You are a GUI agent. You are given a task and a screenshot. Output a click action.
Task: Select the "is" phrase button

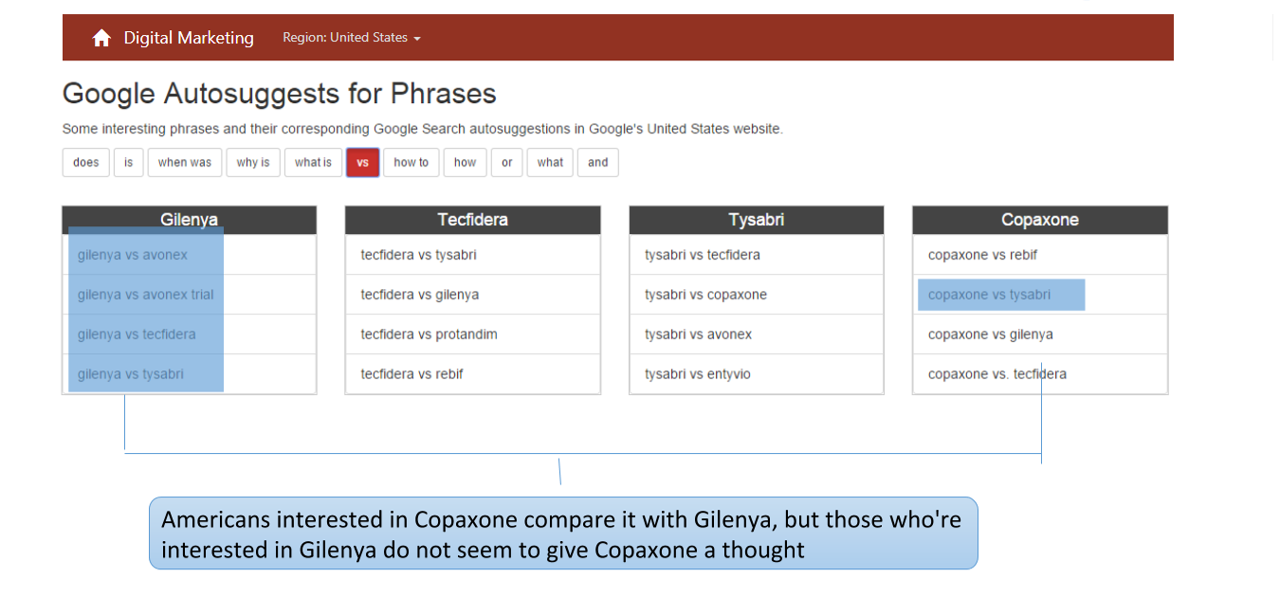[x=128, y=162]
